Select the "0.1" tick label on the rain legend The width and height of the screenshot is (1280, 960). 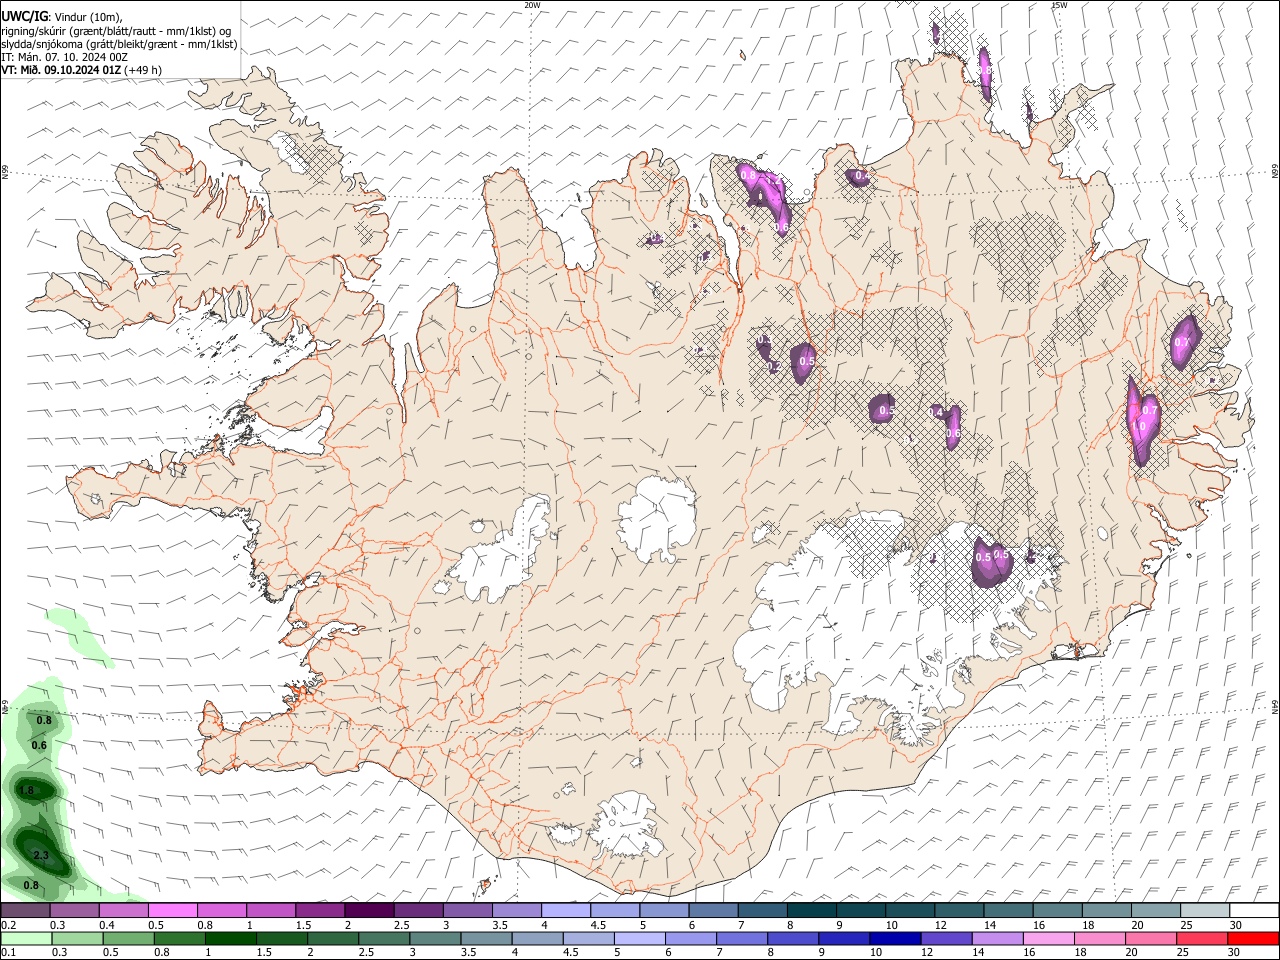tap(9, 953)
